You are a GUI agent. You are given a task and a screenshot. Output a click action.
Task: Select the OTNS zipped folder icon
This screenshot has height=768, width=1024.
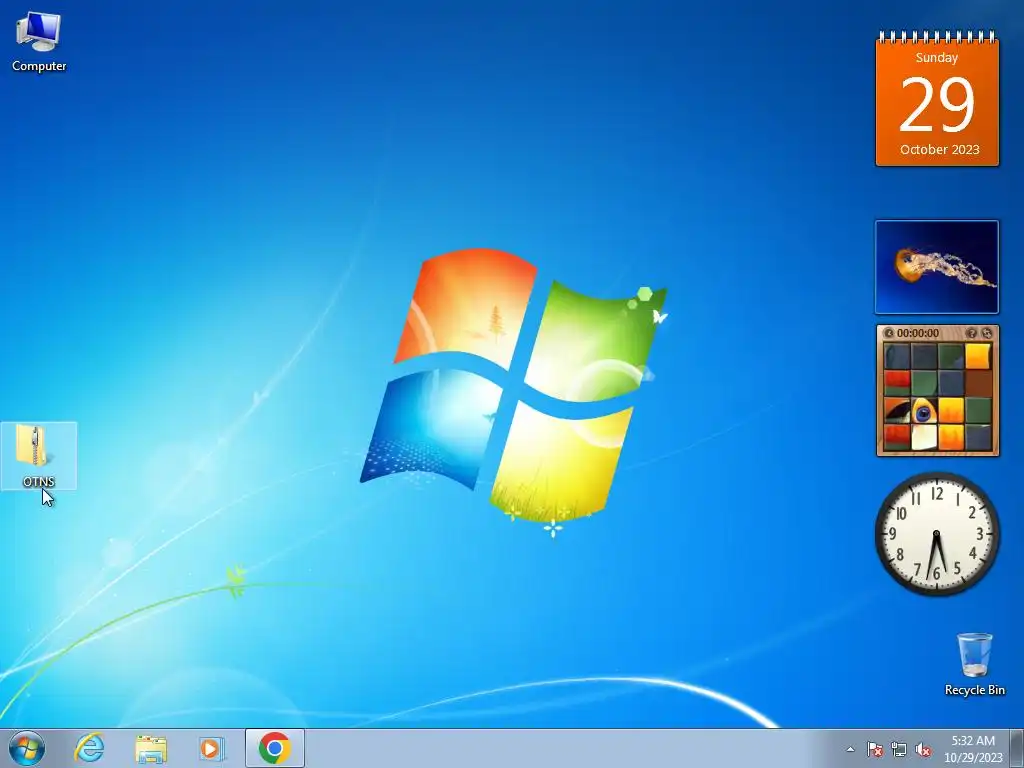point(39,455)
